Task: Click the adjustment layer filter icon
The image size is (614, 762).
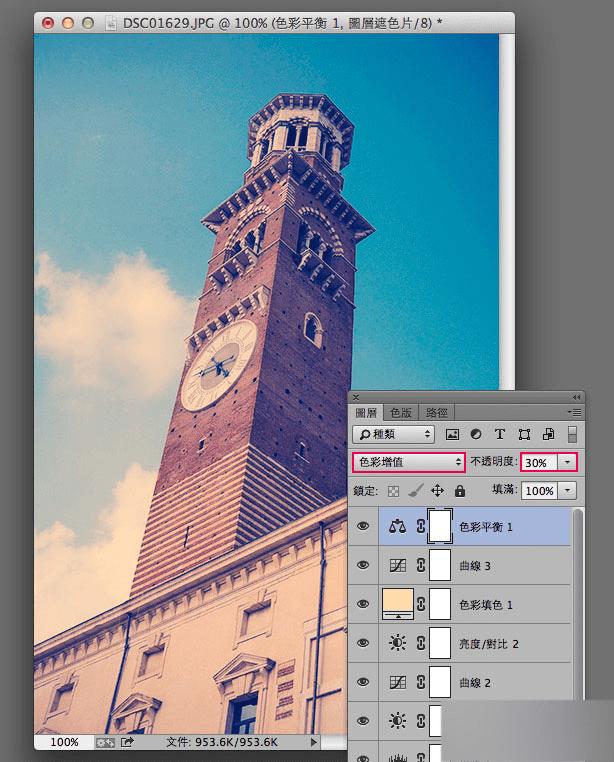Action: coord(476,434)
